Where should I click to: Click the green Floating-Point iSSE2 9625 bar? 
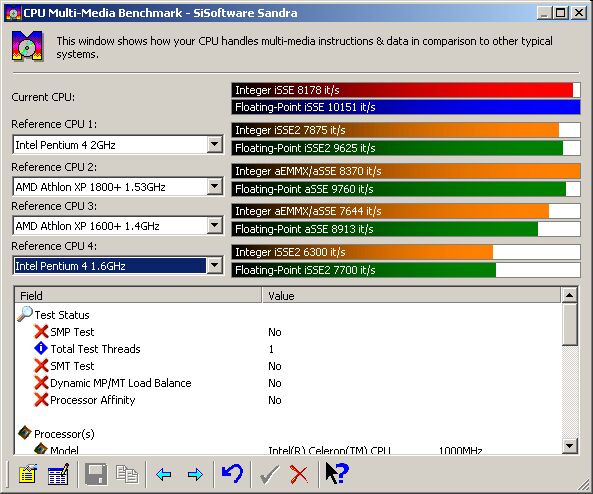click(x=406, y=148)
